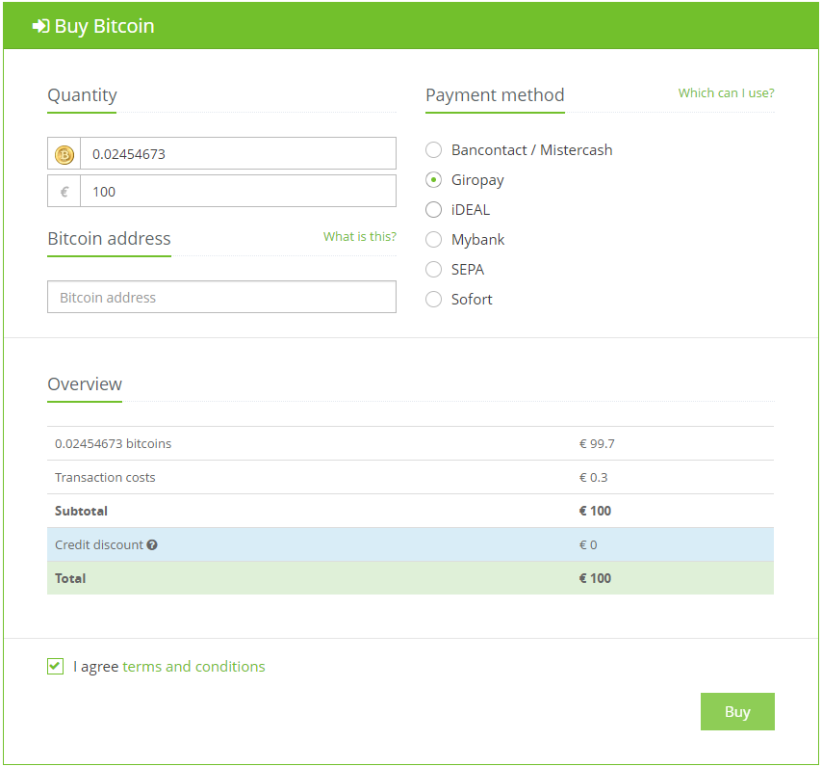Click the euro amount field showing 100

[239, 191]
